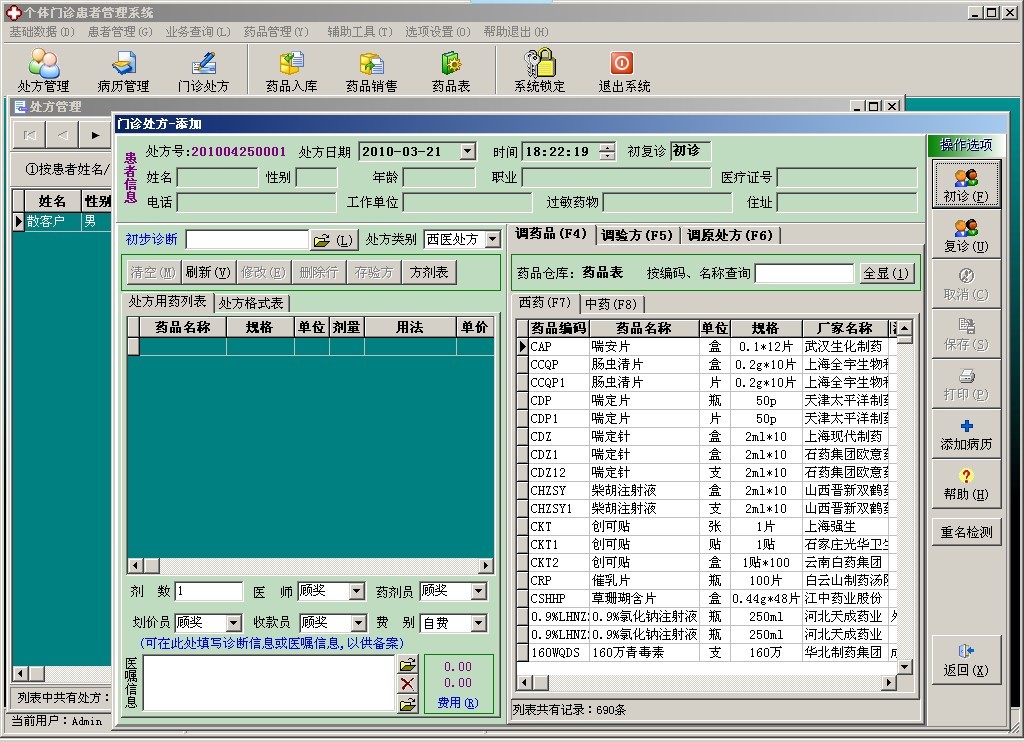Click the 病历管理 toolbar icon
The height and width of the screenshot is (742, 1024).
pos(123,70)
